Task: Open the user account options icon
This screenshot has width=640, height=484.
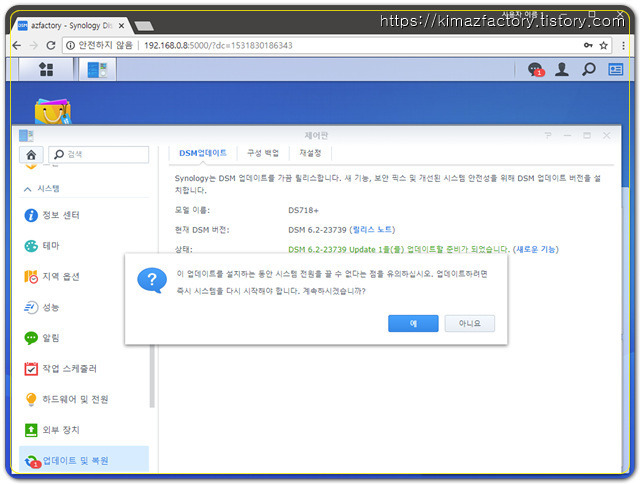Action: (x=562, y=69)
